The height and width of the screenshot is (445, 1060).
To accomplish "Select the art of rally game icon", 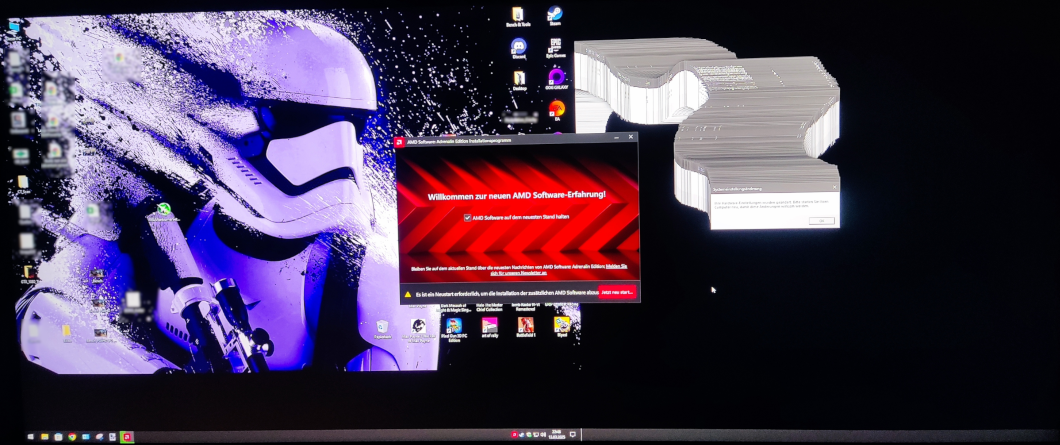I will point(489,328).
